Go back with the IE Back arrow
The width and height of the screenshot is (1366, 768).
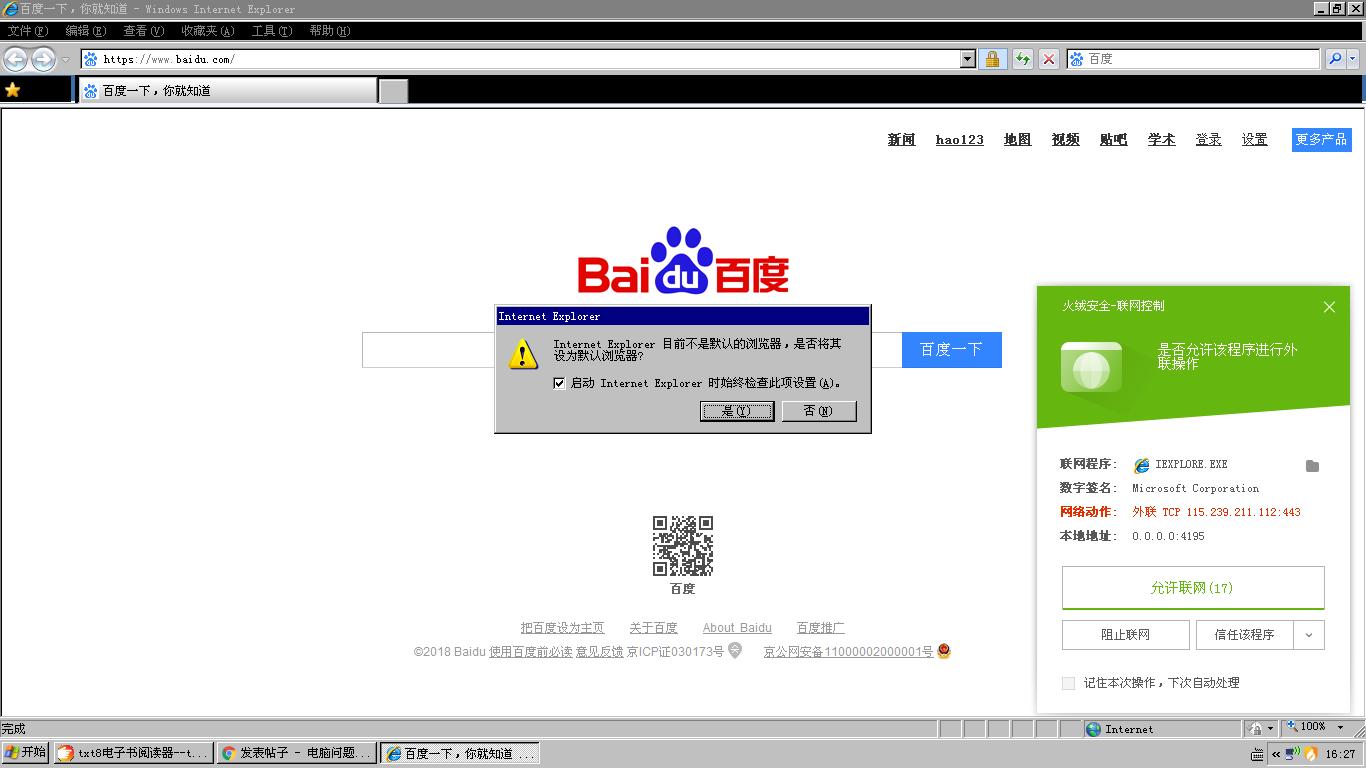15,59
